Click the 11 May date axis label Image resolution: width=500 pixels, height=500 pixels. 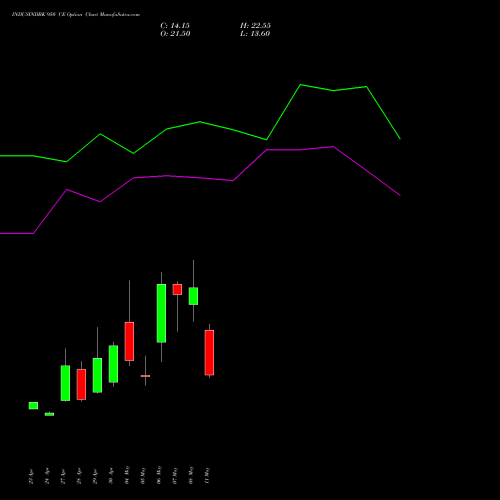pos(207,475)
